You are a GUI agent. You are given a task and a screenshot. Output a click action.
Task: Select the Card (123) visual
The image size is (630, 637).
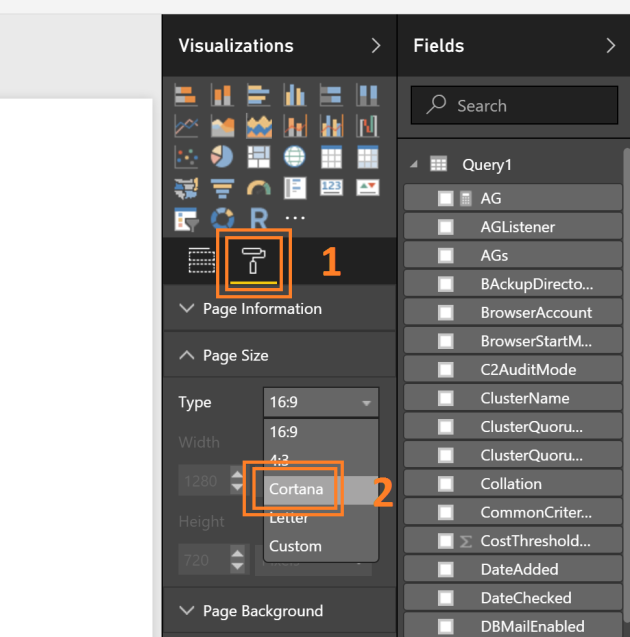click(331, 188)
